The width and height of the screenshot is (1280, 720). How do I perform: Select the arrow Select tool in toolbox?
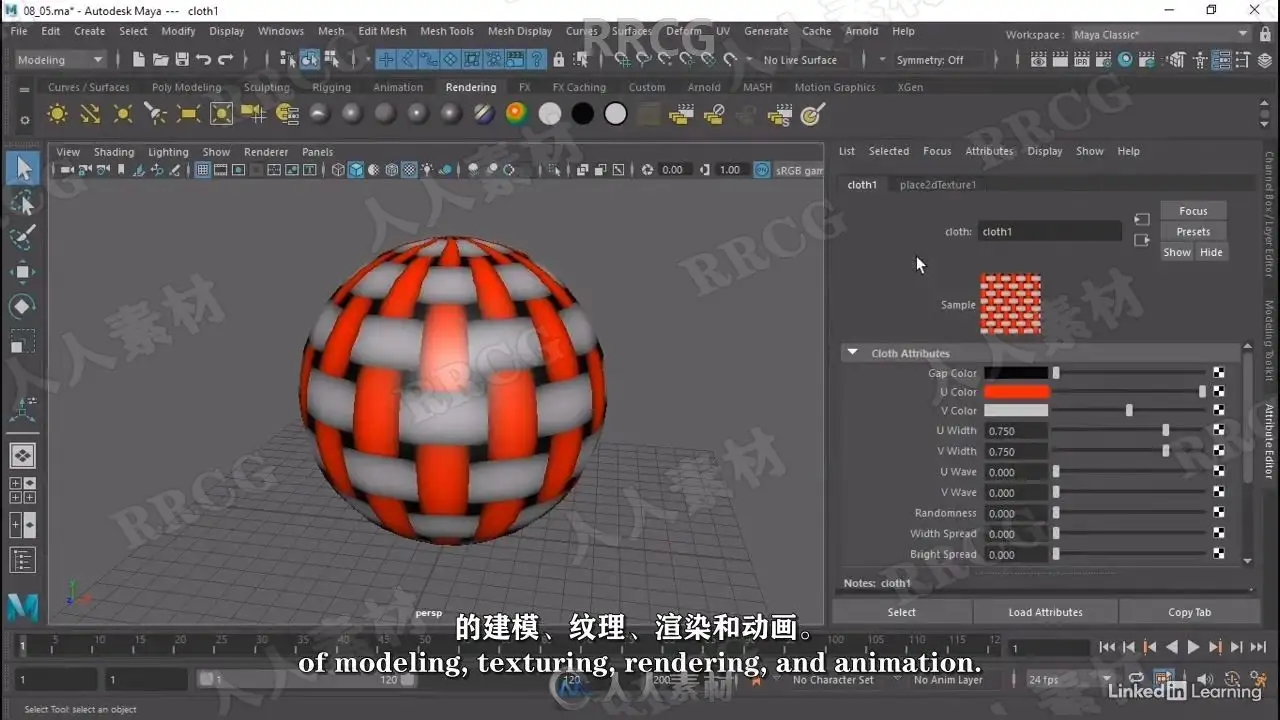coord(22,169)
